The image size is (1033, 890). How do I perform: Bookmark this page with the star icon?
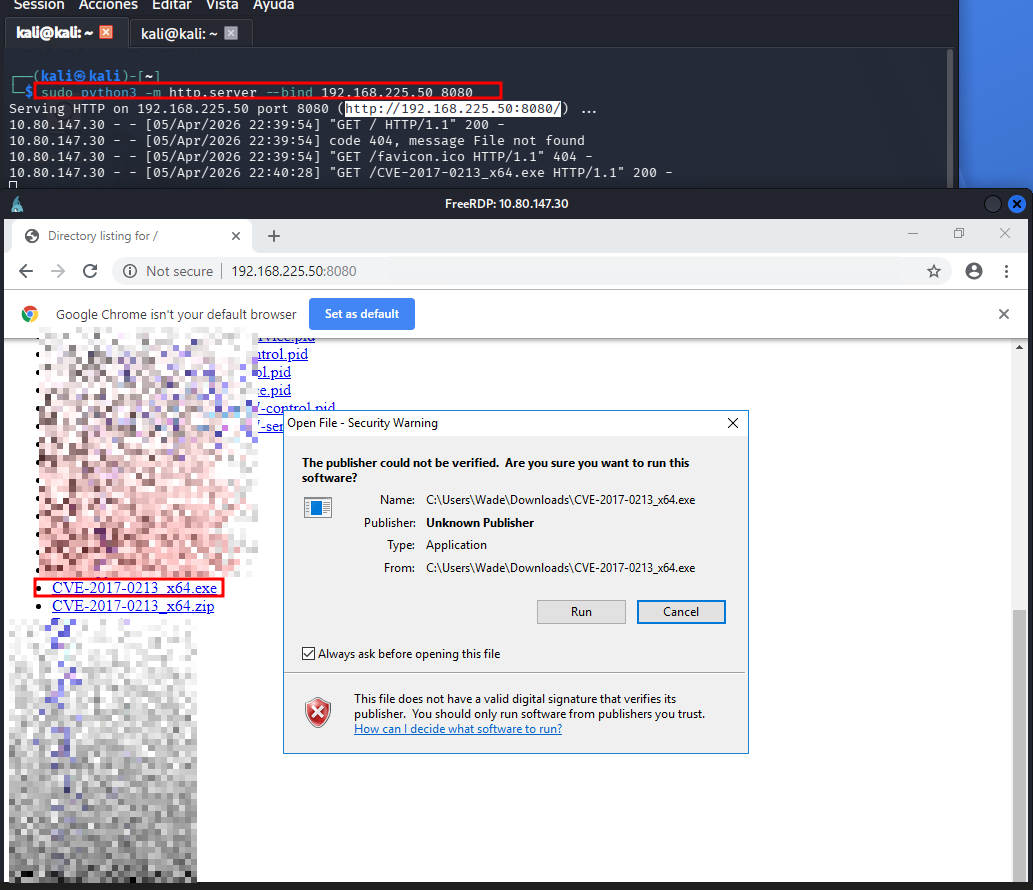click(934, 271)
